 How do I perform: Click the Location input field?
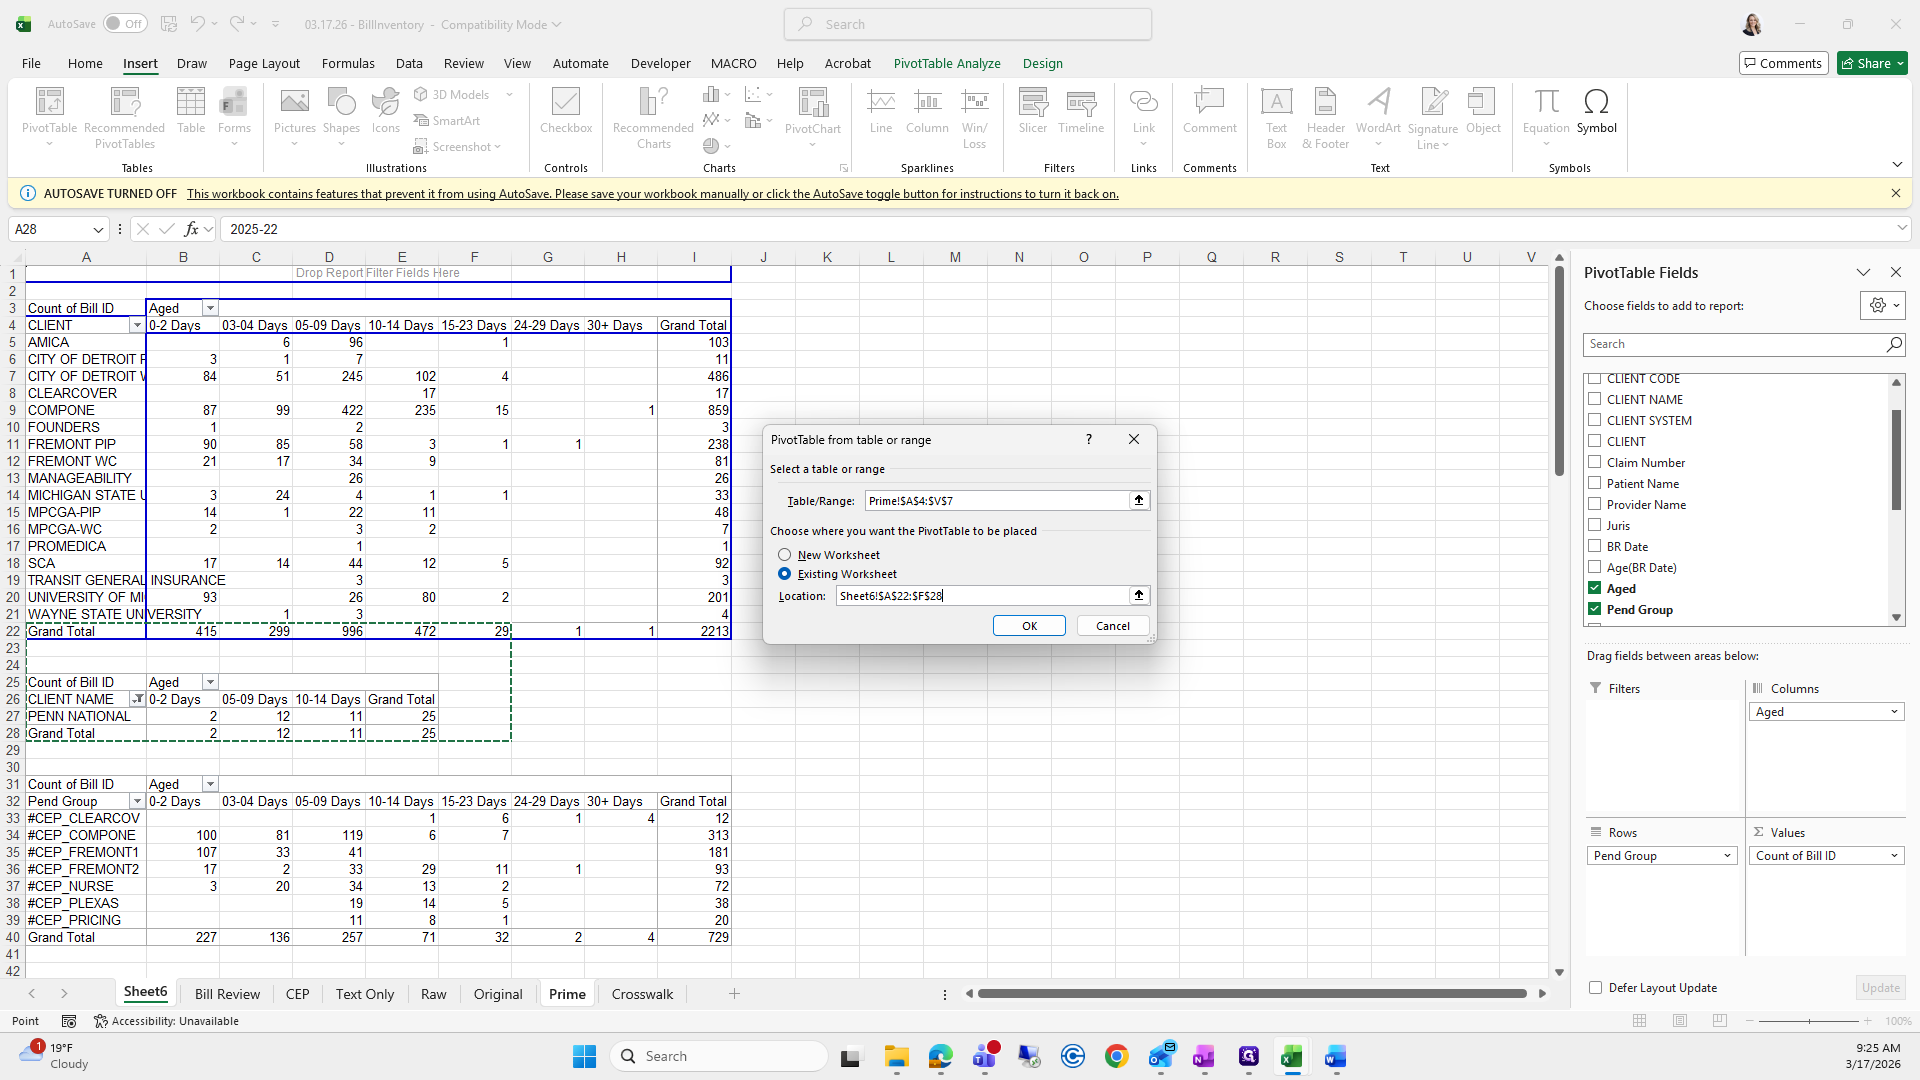coord(980,596)
